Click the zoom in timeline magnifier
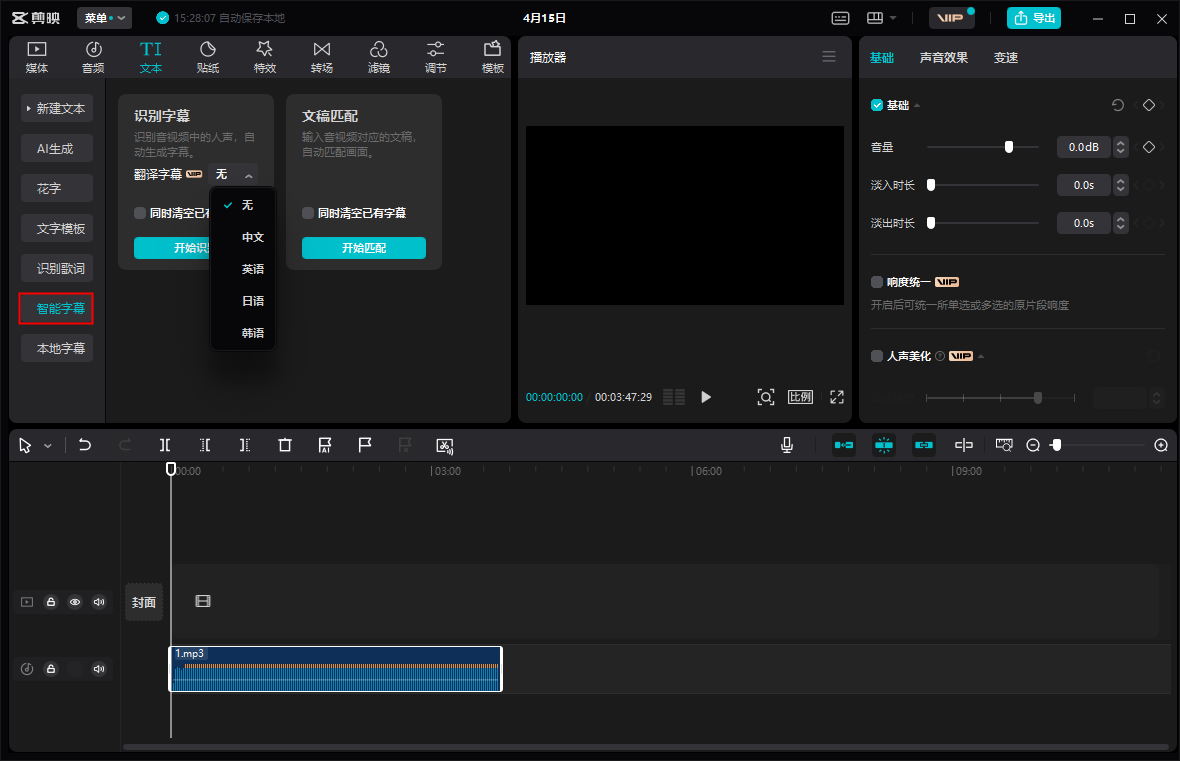This screenshot has width=1180, height=761. click(1161, 446)
